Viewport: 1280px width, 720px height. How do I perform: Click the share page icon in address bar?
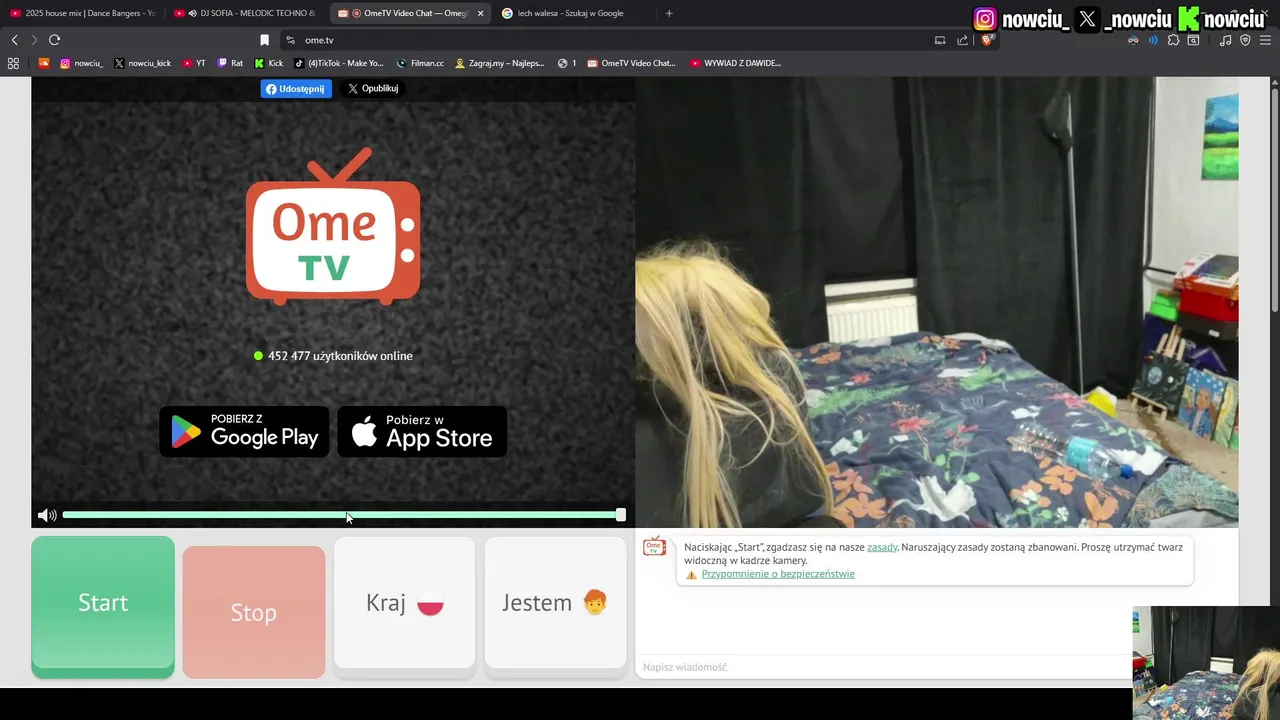click(963, 40)
